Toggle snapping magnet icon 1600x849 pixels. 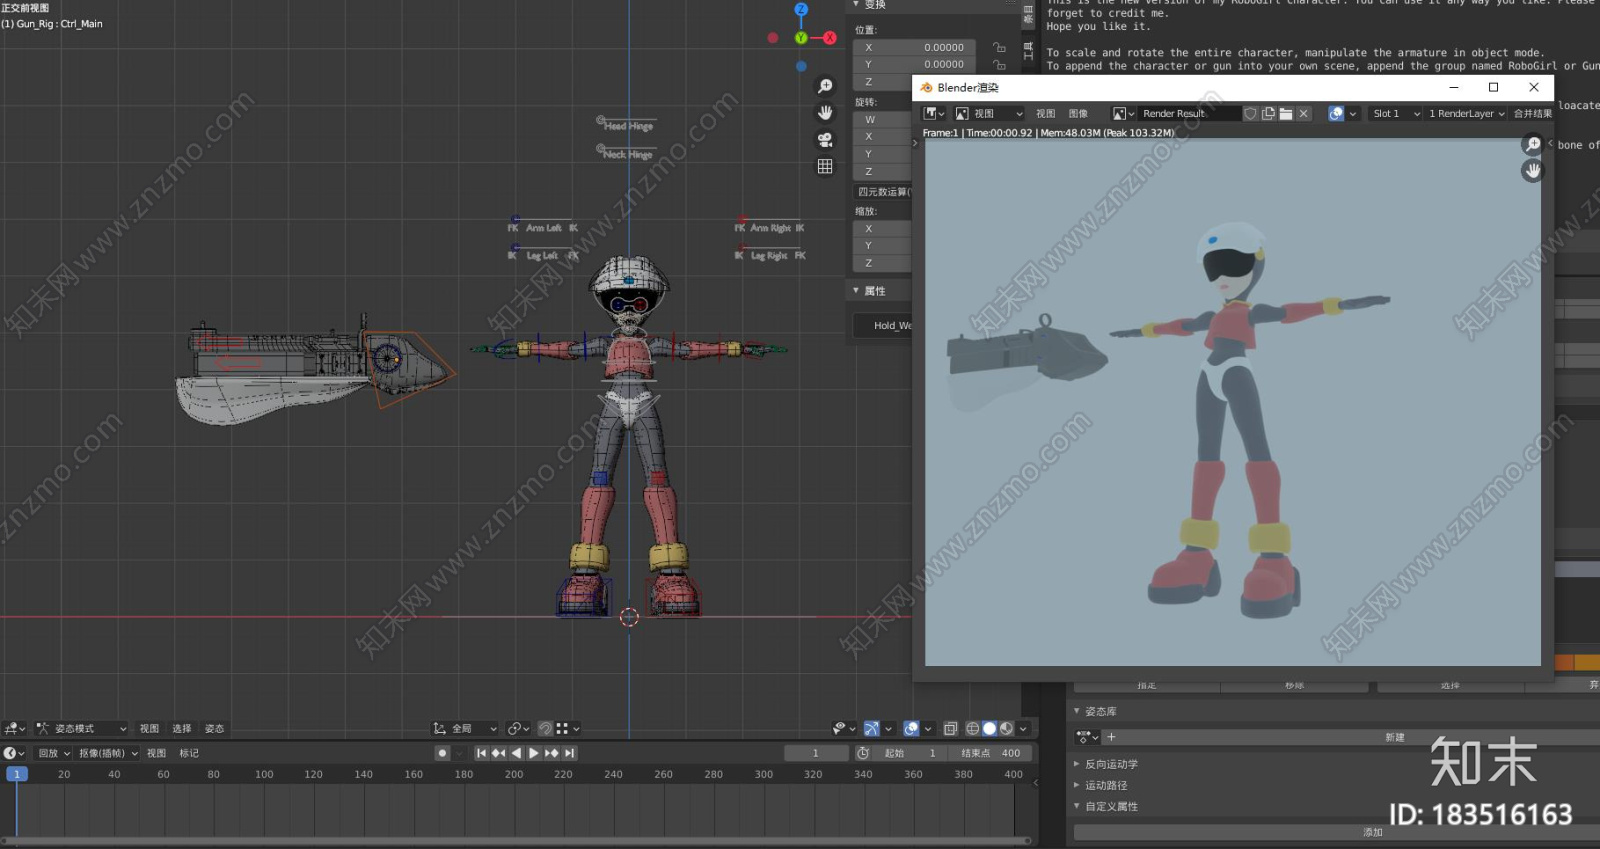(x=545, y=729)
